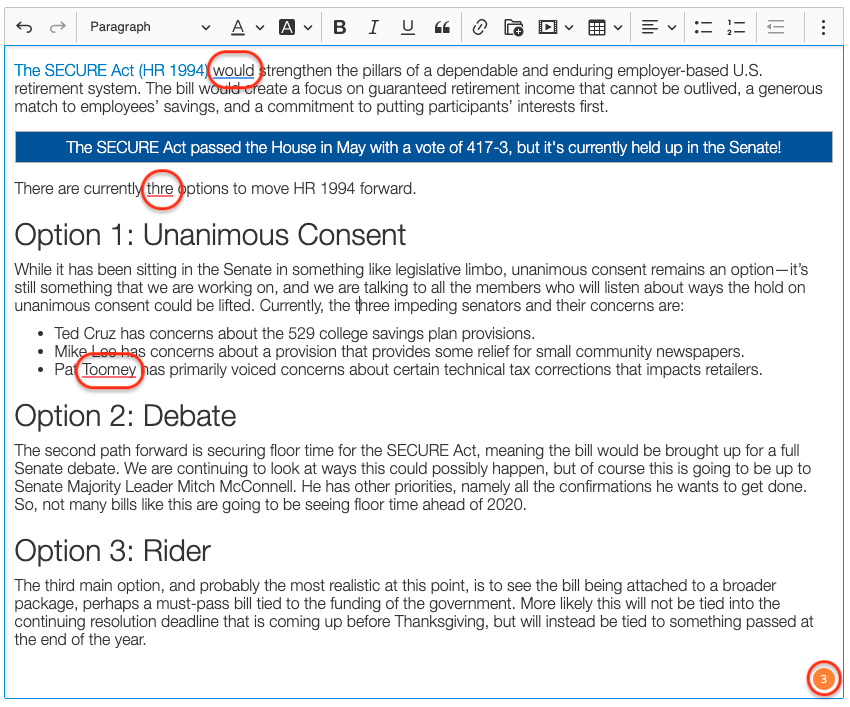850x707 pixels.
Task: Toggle underline formatting
Action: click(x=408, y=27)
